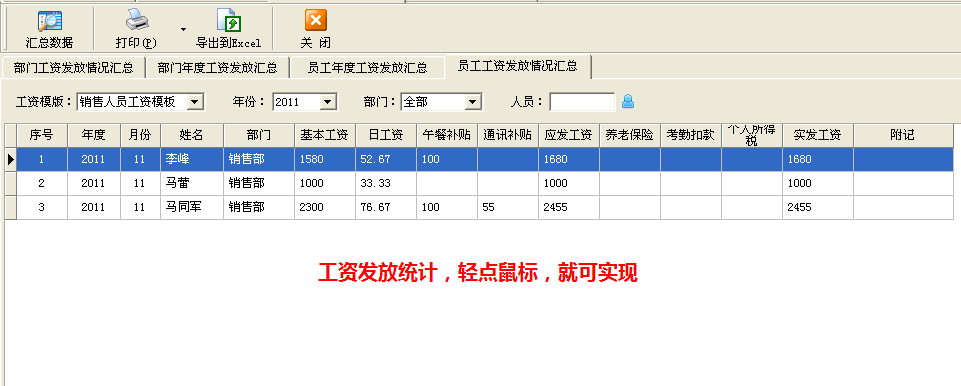Screen dimensions: 961x386
Task: Expand the 工资模版 template dropdown
Action: 195,102
